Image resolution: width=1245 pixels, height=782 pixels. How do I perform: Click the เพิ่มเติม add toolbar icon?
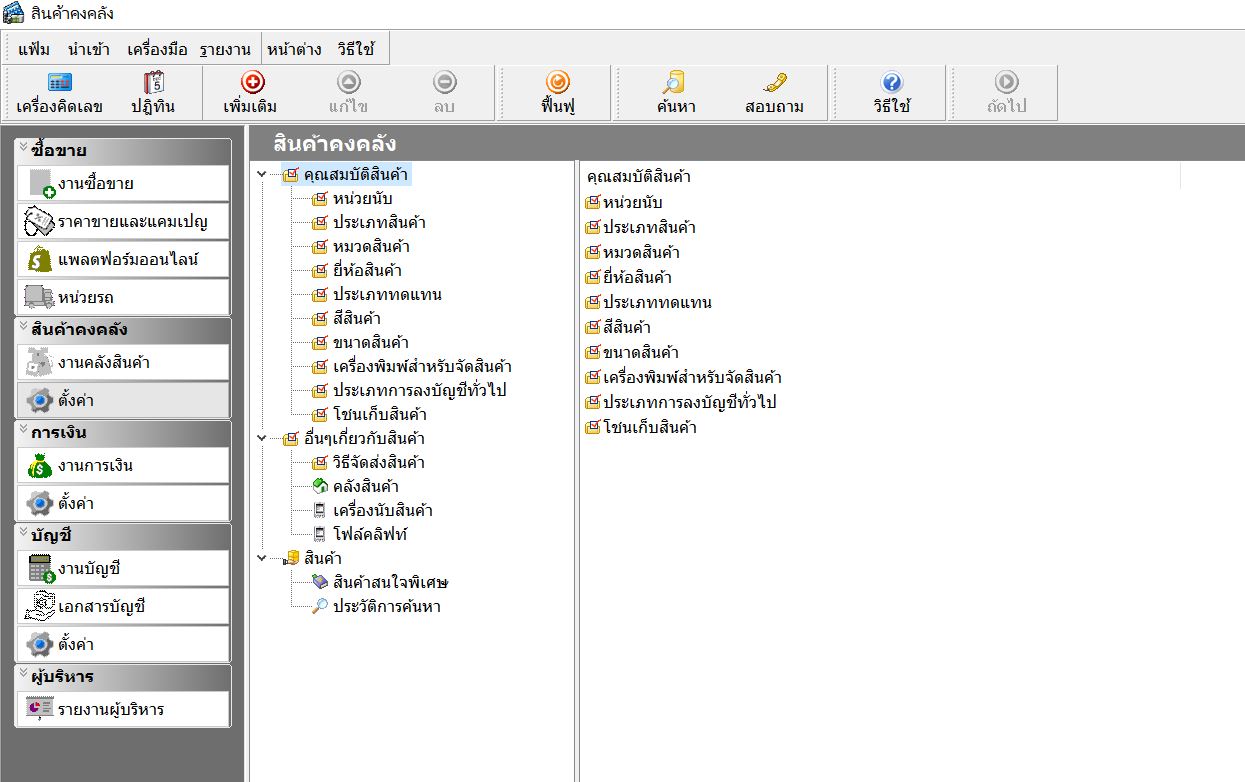[251, 93]
